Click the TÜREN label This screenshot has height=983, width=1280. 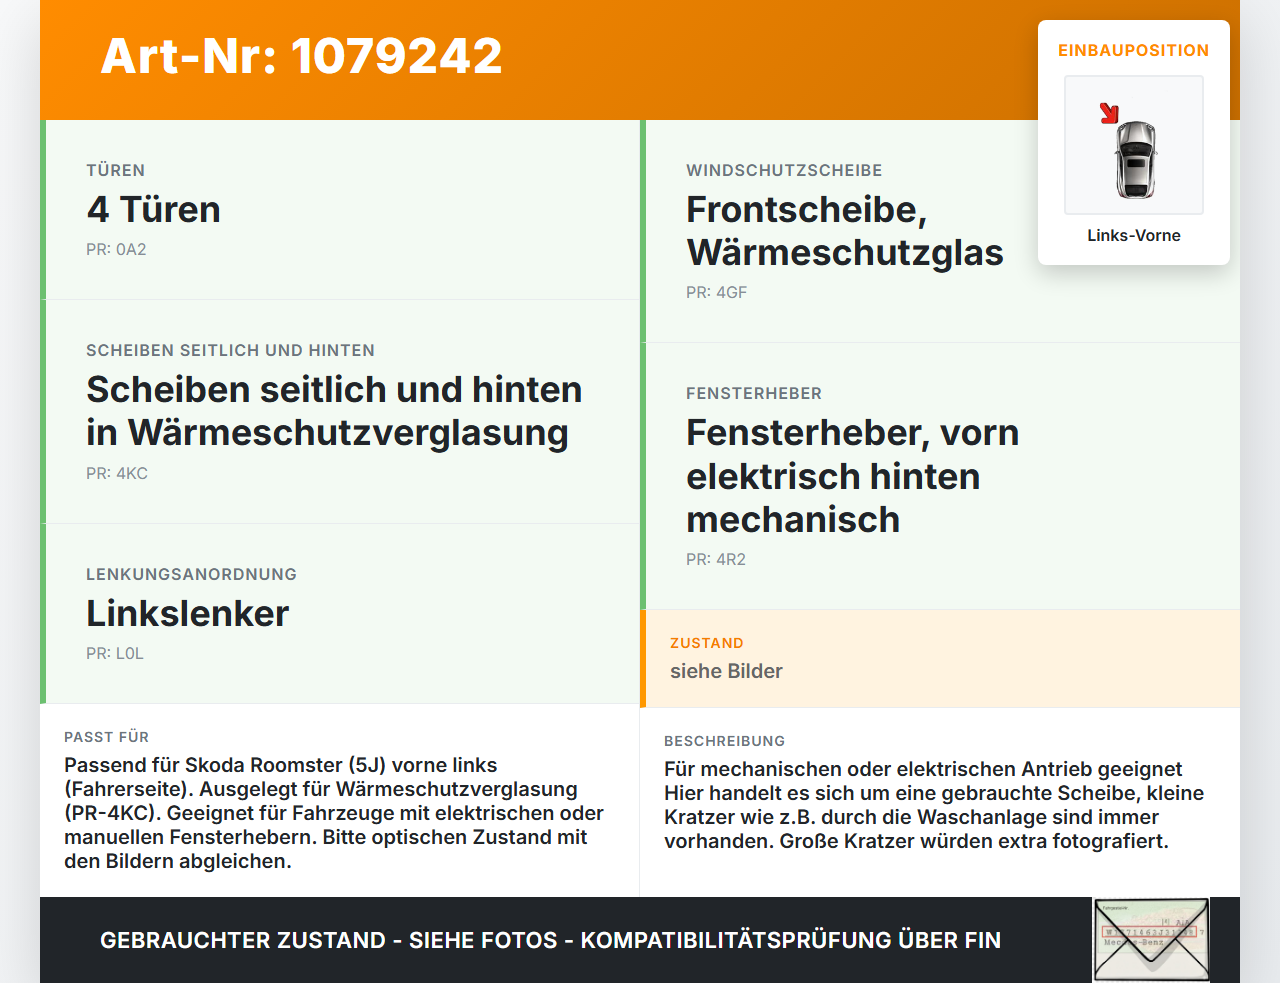[x=115, y=170]
